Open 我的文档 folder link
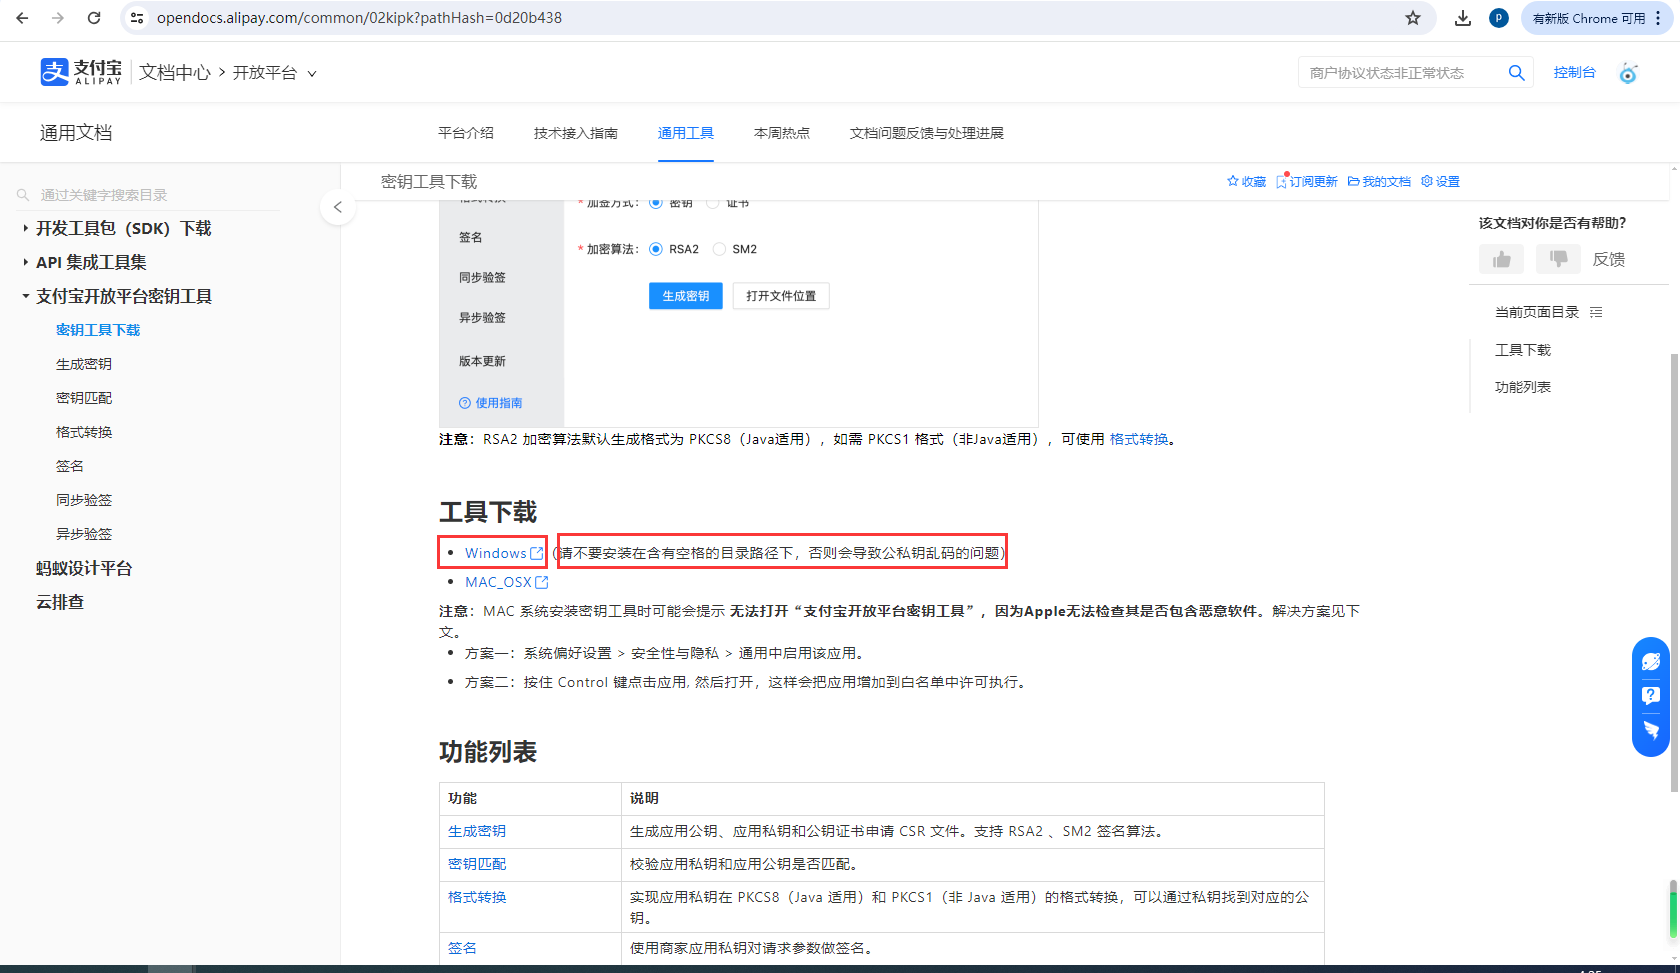This screenshot has width=1680, height=973. coord(1379,181)
